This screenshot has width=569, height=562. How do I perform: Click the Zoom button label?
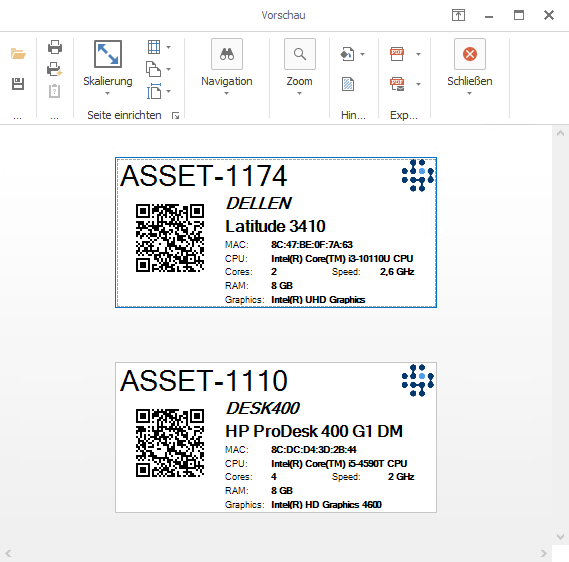coord(299,81)
